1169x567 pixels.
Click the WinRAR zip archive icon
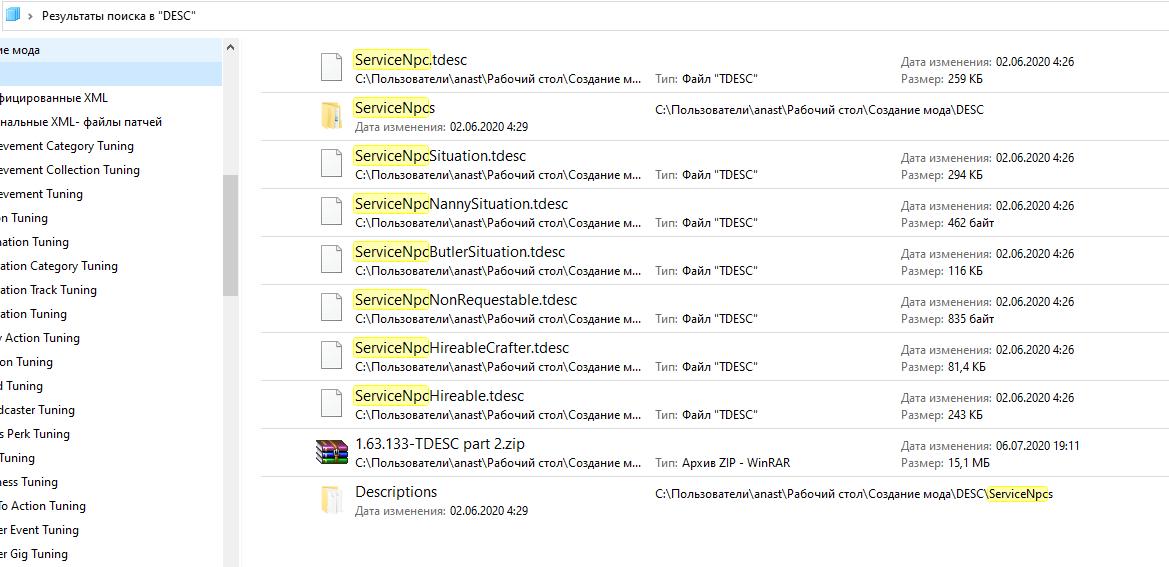click(331, 452)
